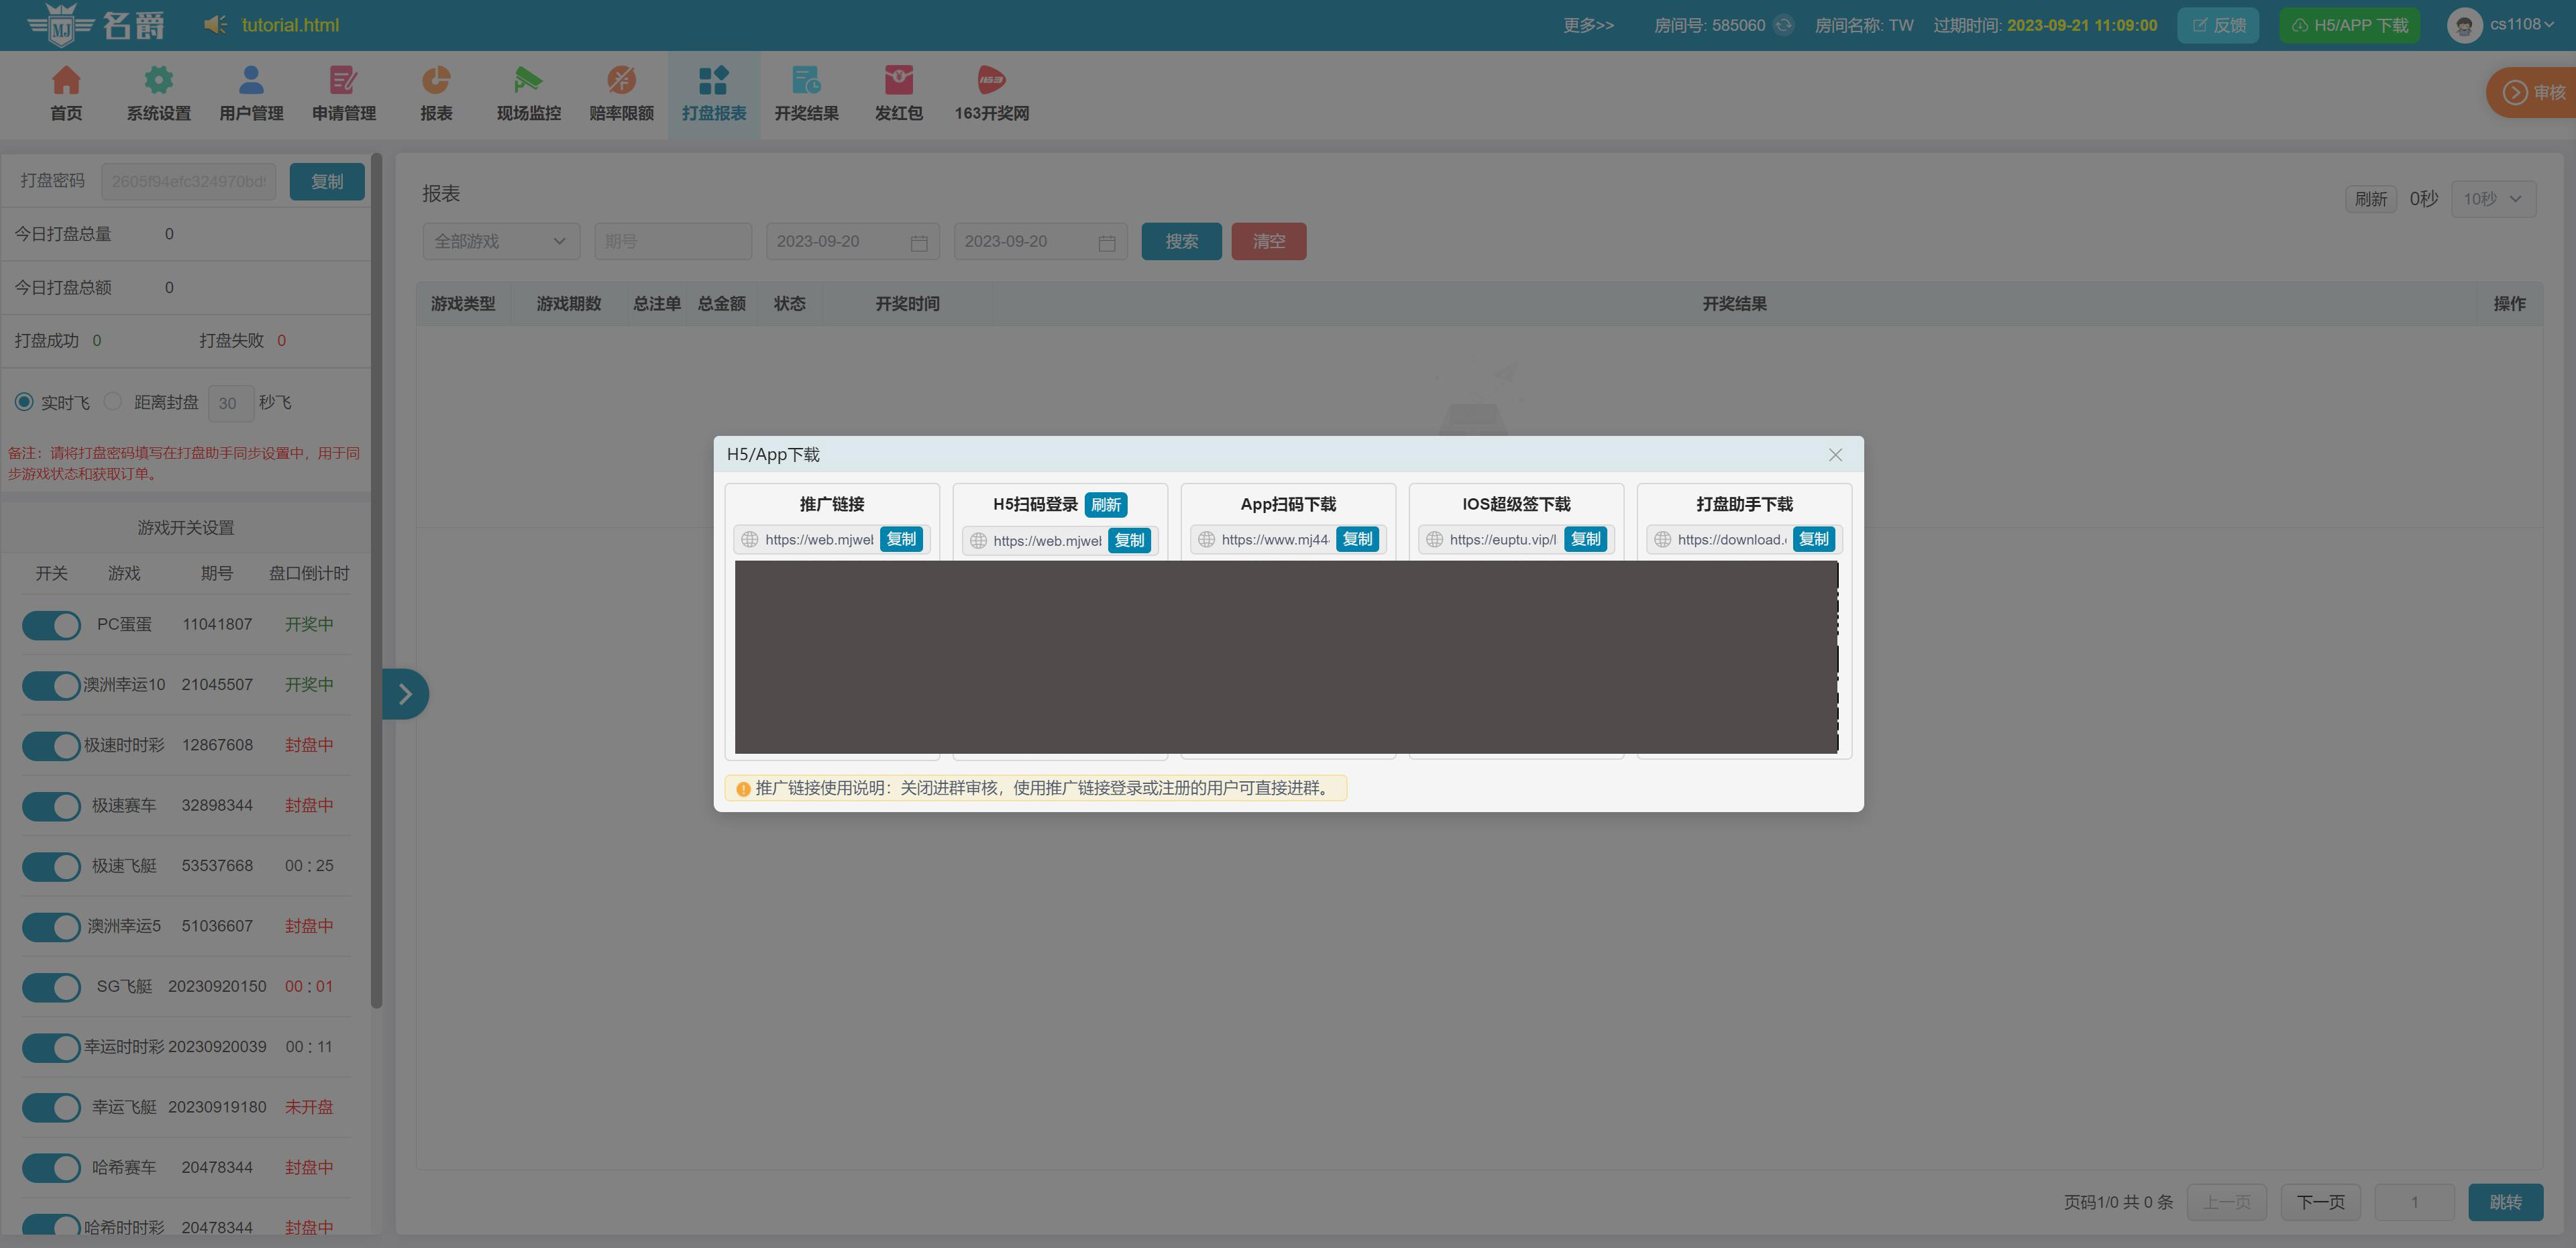The width and height of the screenshot is (2576, 1248).
Task: Click the room number refresh icon
Action: click(1783, 25)
